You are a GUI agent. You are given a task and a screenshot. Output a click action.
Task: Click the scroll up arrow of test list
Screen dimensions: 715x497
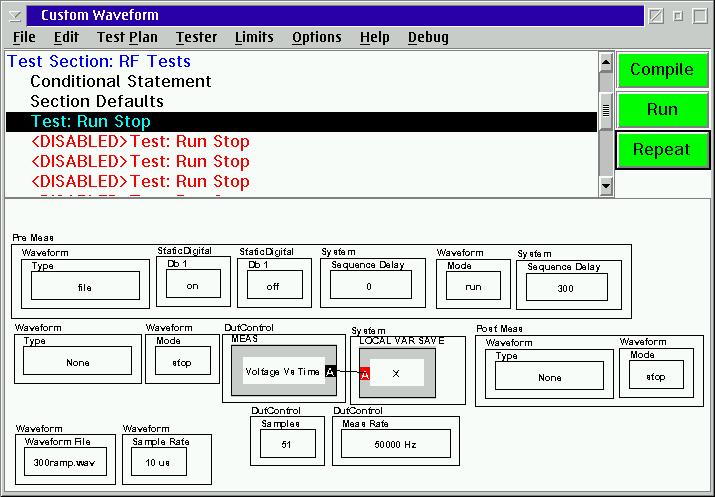pyautogui.click(x=606, y=62)
